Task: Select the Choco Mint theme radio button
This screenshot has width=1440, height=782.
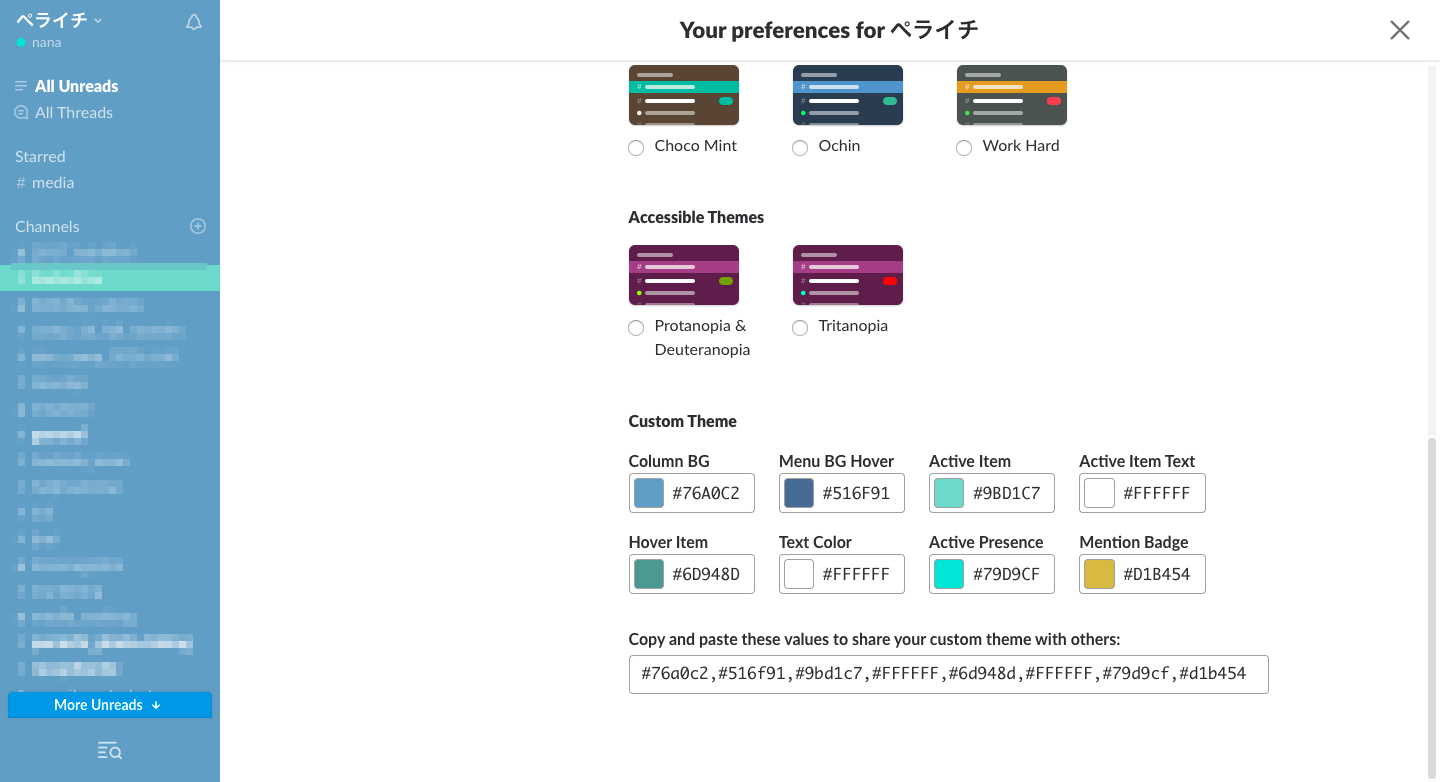Action: (636, 148)
